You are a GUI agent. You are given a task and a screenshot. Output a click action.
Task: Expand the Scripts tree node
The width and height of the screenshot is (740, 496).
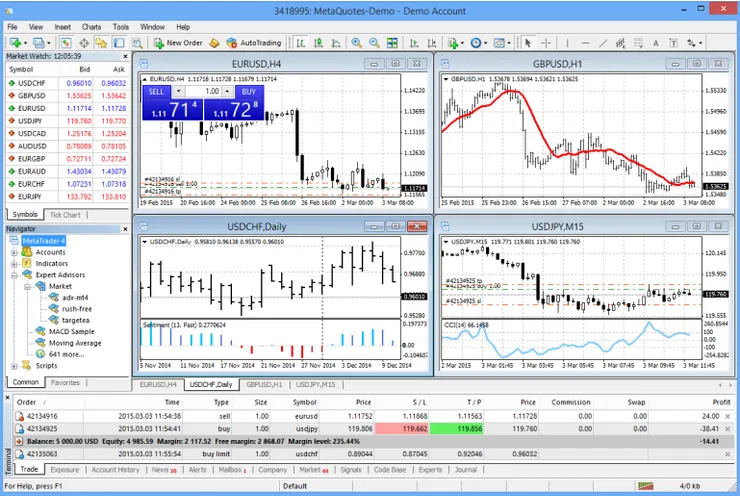pos(15,365)
